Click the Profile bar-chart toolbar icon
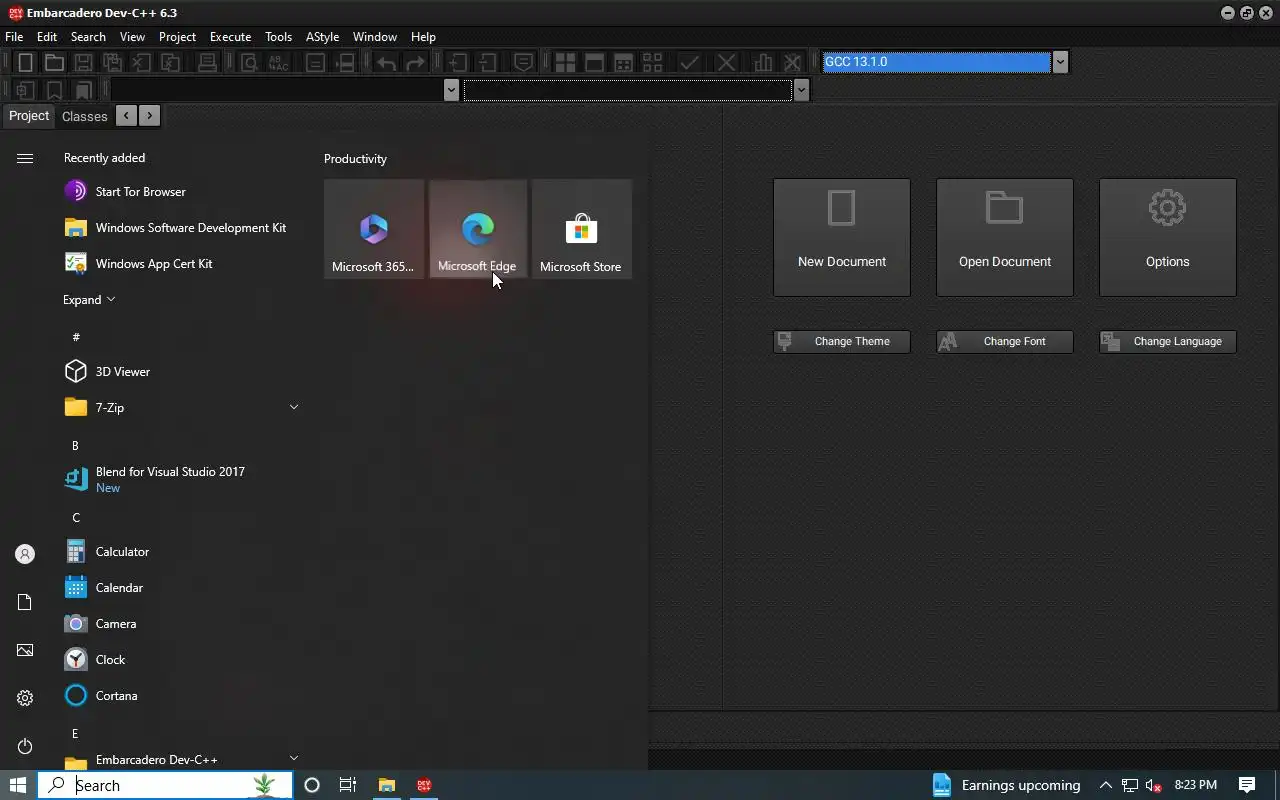The image size is (1280, 800). point(764,62)
